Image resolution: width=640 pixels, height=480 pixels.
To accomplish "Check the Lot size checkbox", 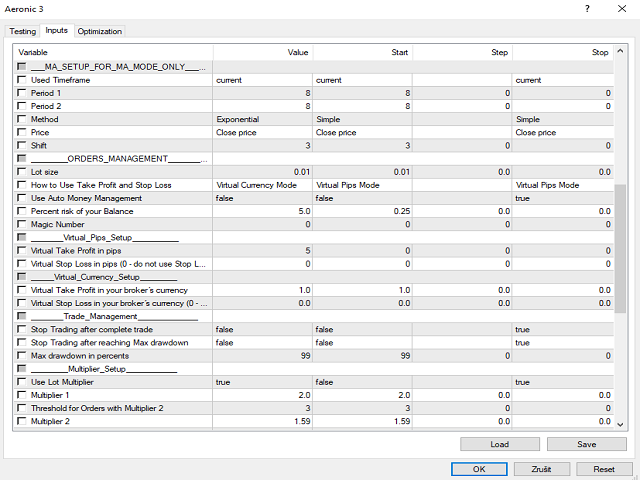I will [x=22, y=171].
